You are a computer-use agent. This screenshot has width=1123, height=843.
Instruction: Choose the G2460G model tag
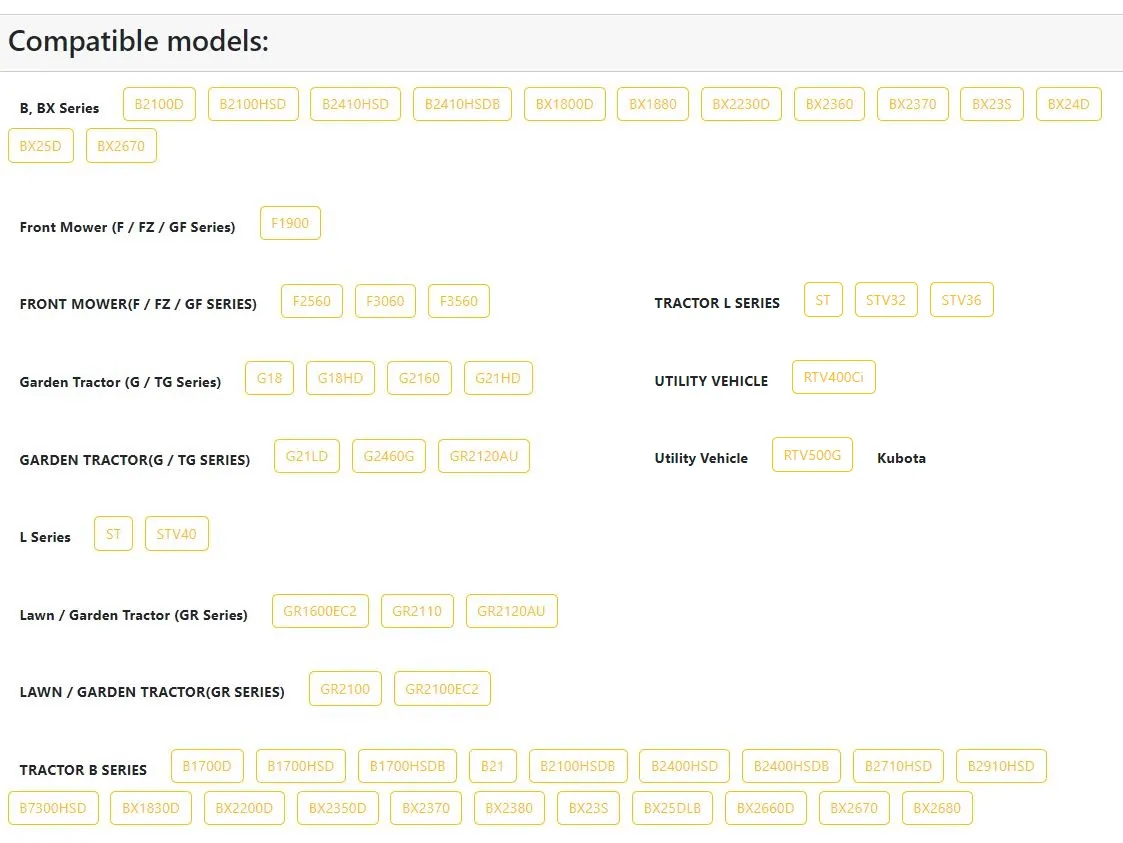point(389,456)
